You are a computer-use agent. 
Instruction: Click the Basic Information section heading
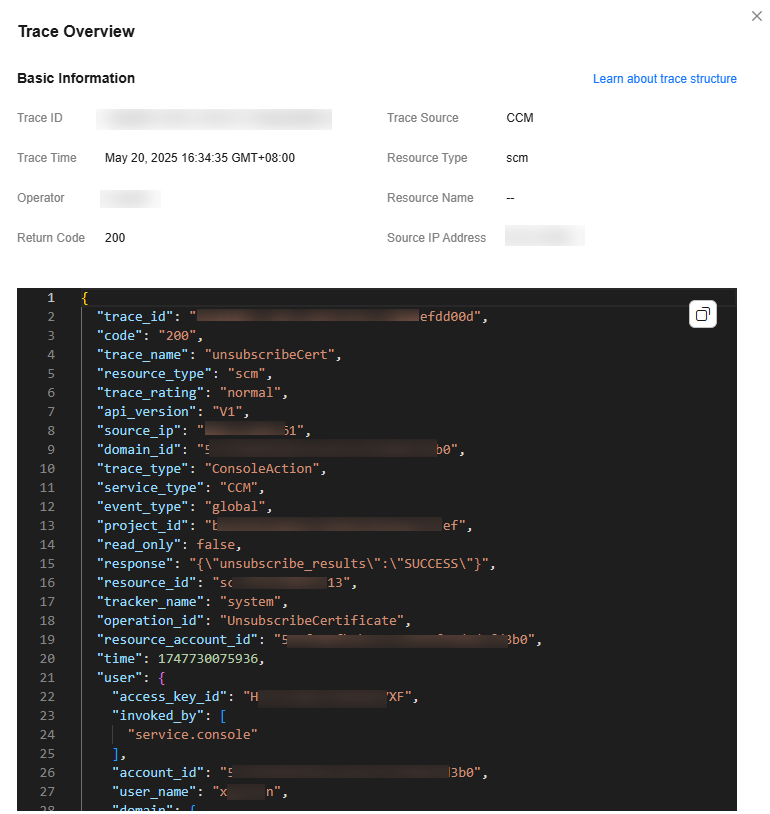tap(76, 78)
